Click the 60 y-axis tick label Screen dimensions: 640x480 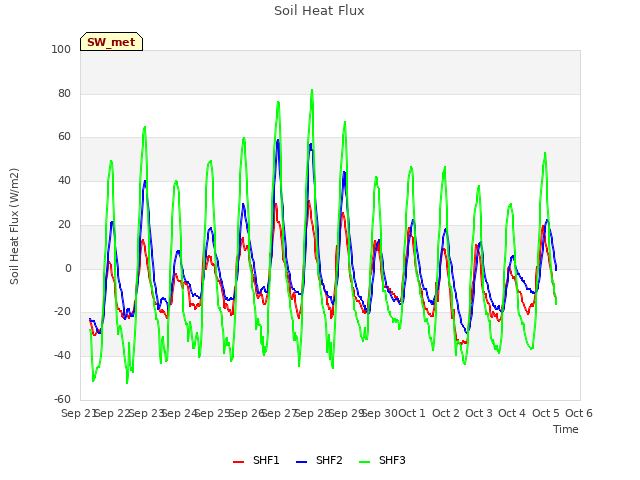[64, 137]
